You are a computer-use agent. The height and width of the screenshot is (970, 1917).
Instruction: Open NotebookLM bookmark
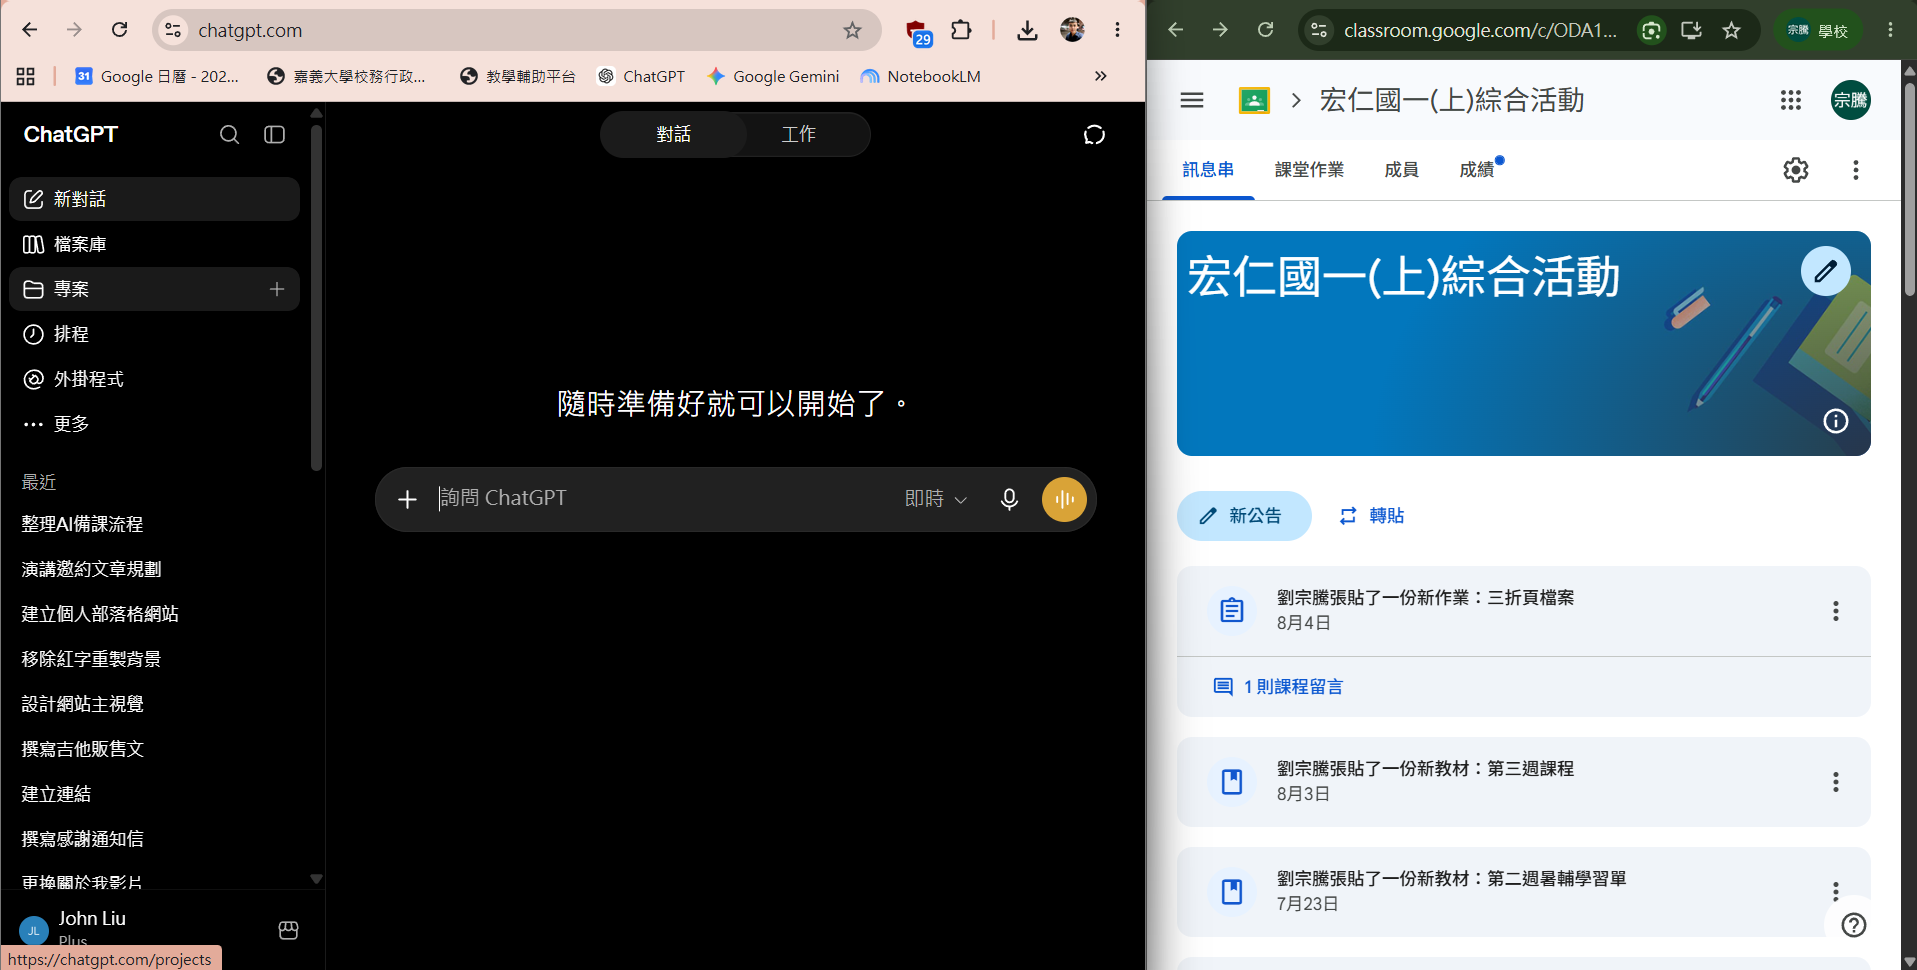tap(921, 76)
